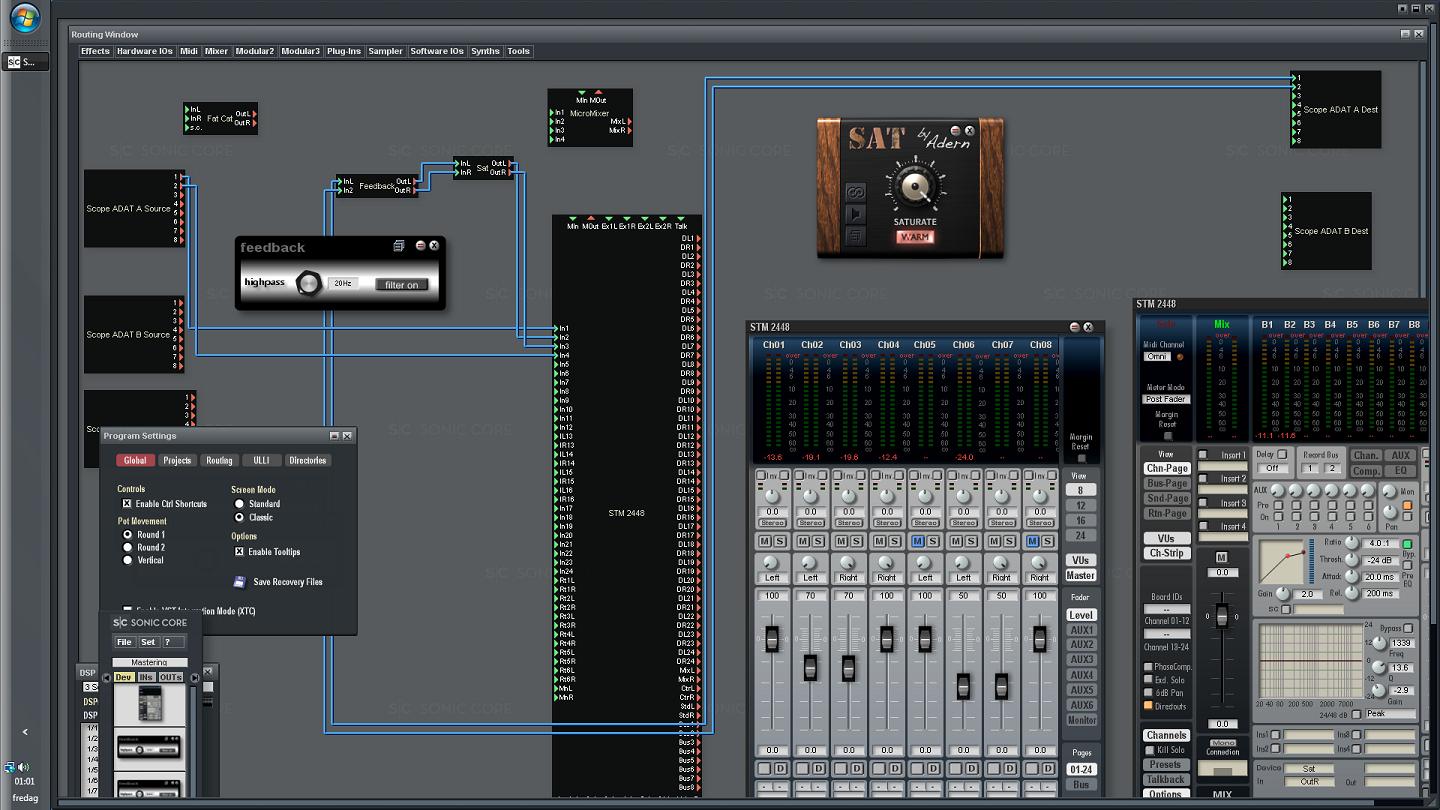Select Vertical pot movement
The height and width of the screenshot is (810, 1440).
point(127,560)
